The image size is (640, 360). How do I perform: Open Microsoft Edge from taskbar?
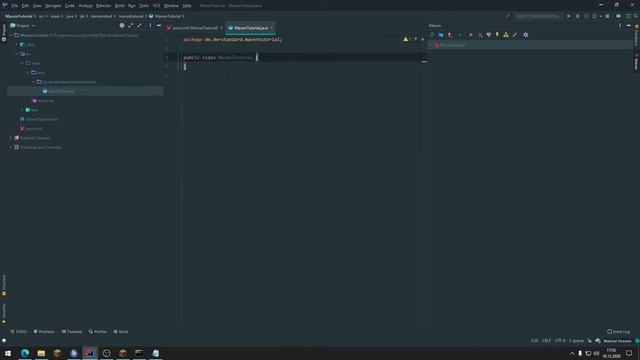pos(25,353)
